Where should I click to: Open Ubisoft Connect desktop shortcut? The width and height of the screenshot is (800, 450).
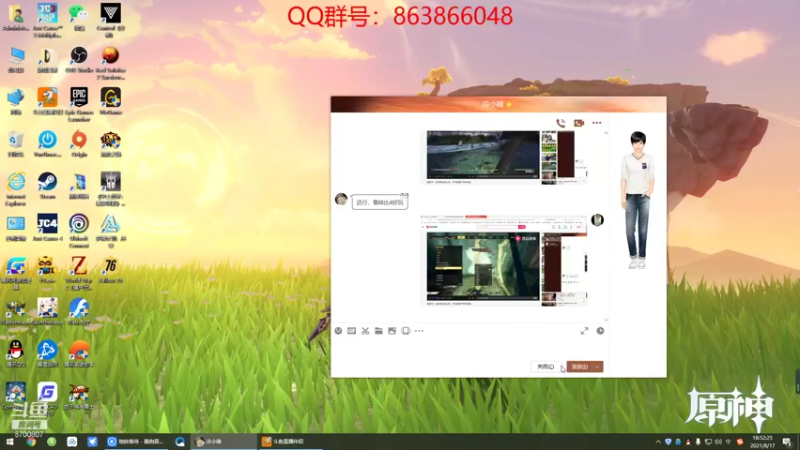(79, 231)
